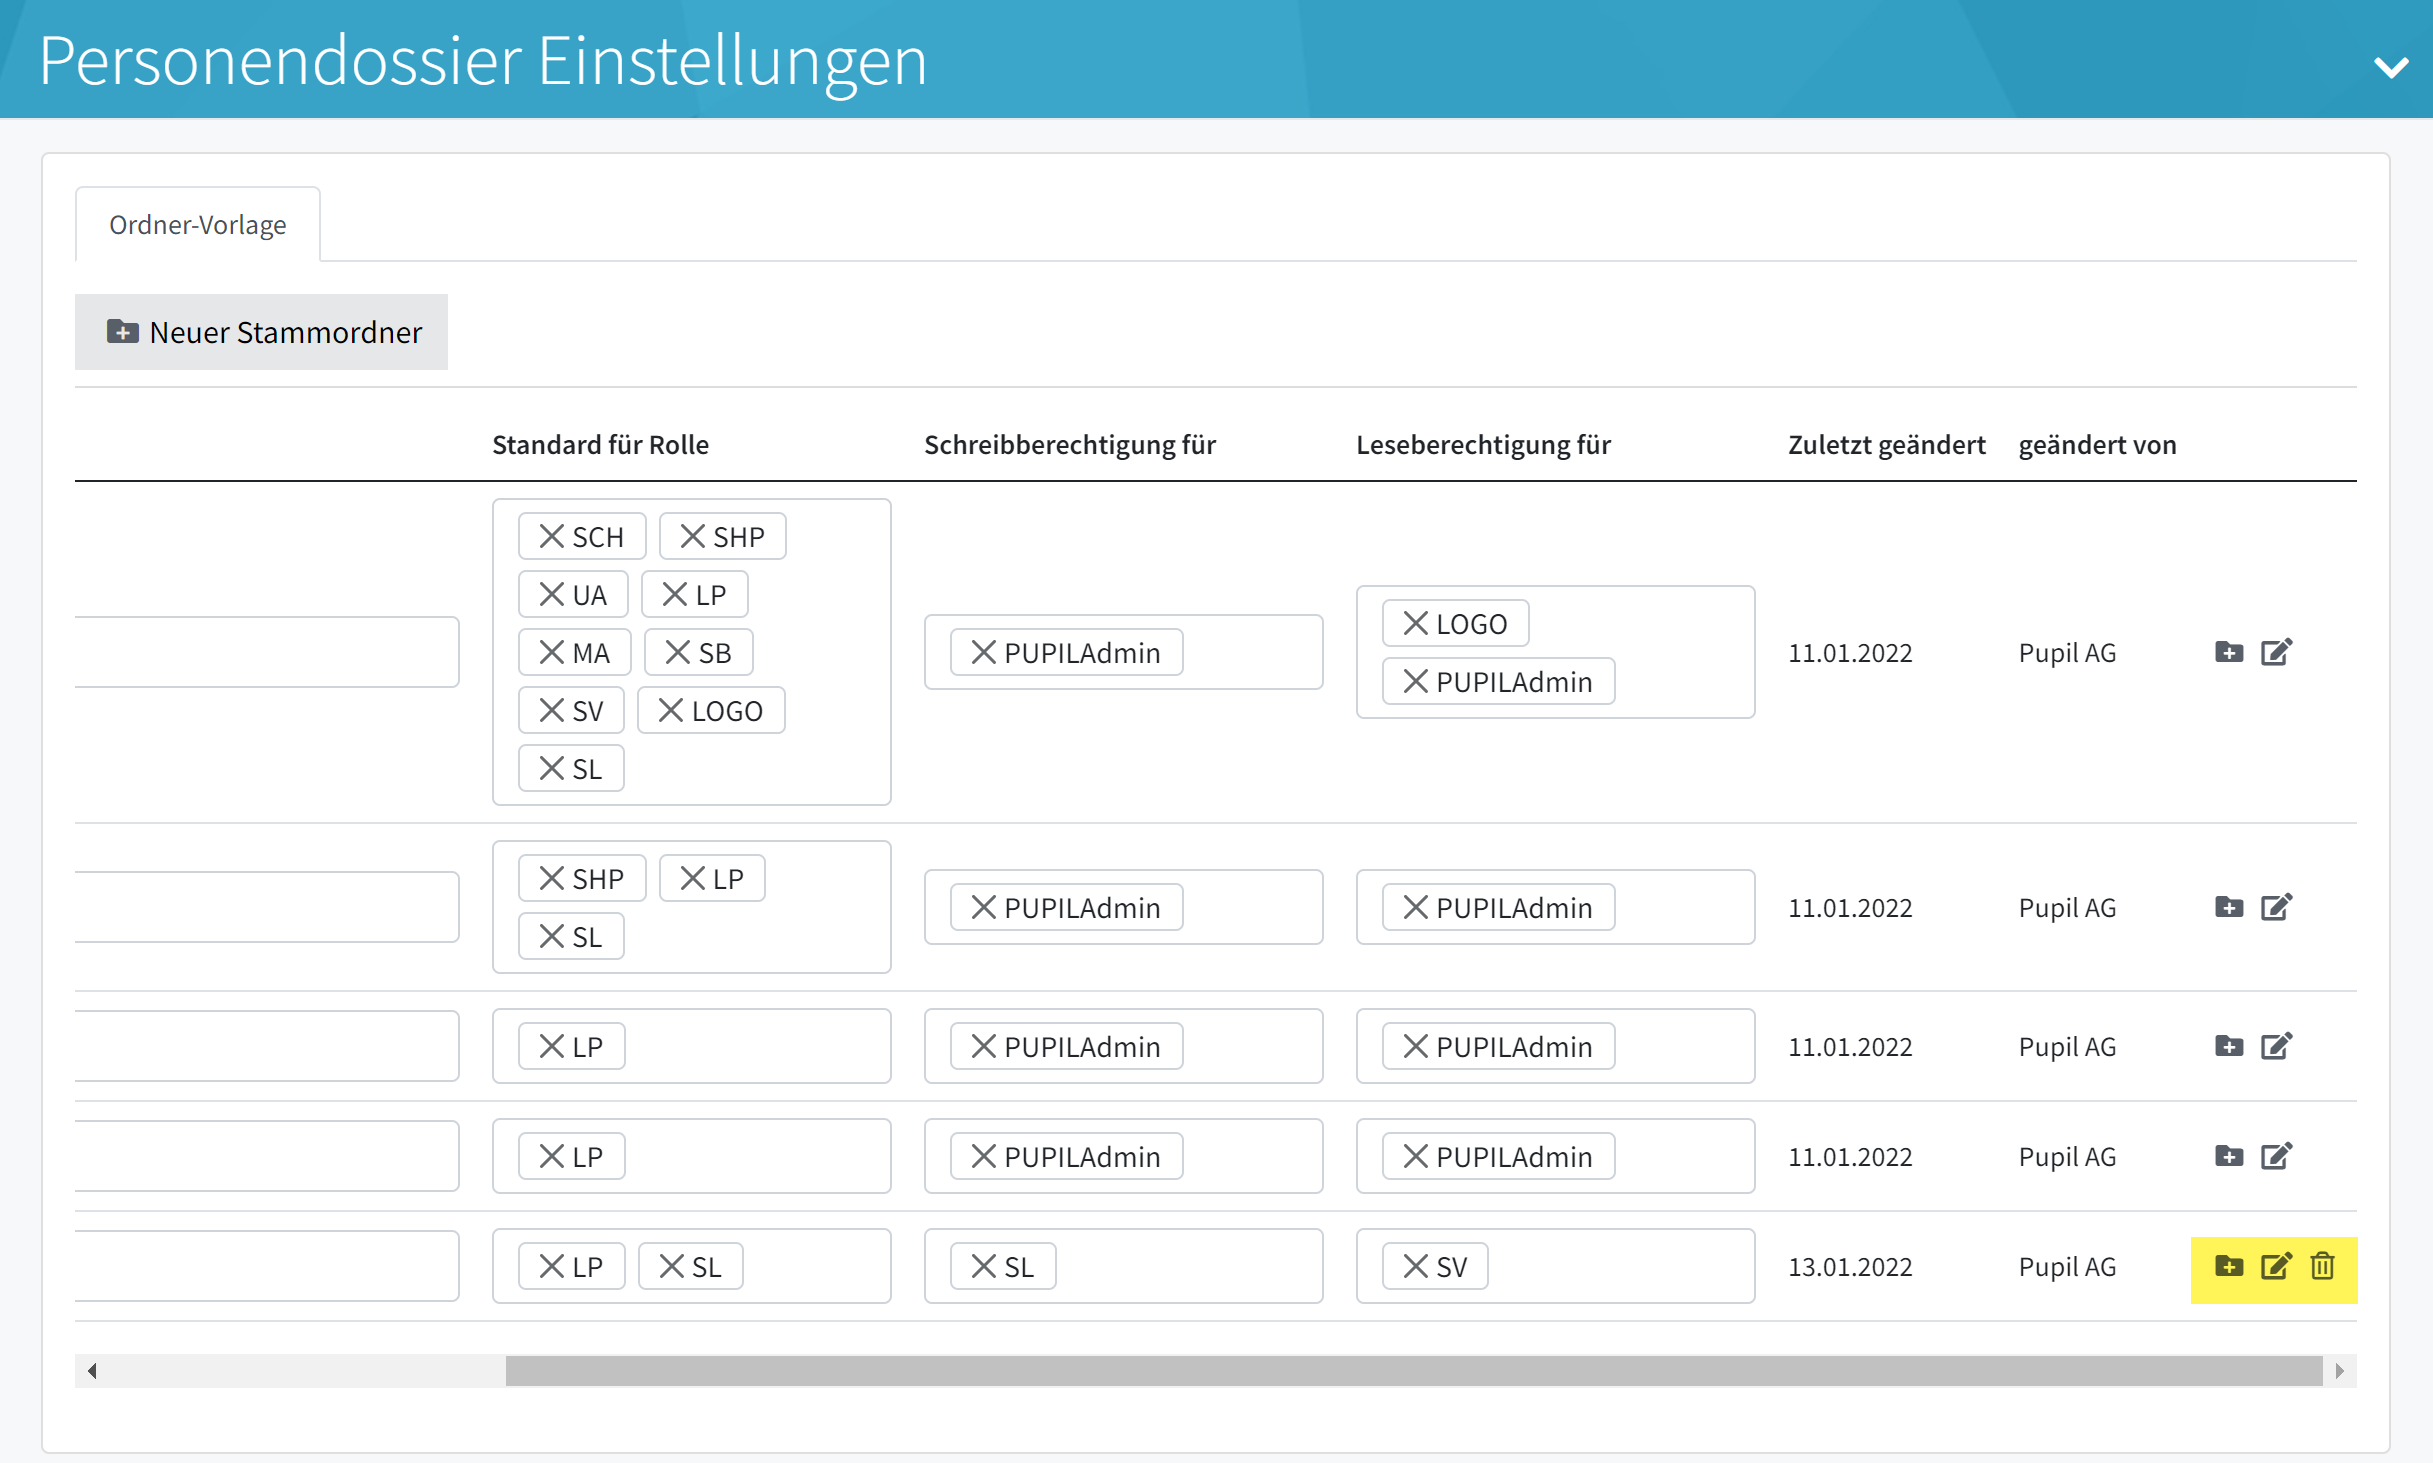The width and height of the screenshot is (2433, 1463).
Task: Remove the SB role tag
Action: coord(677,653)
